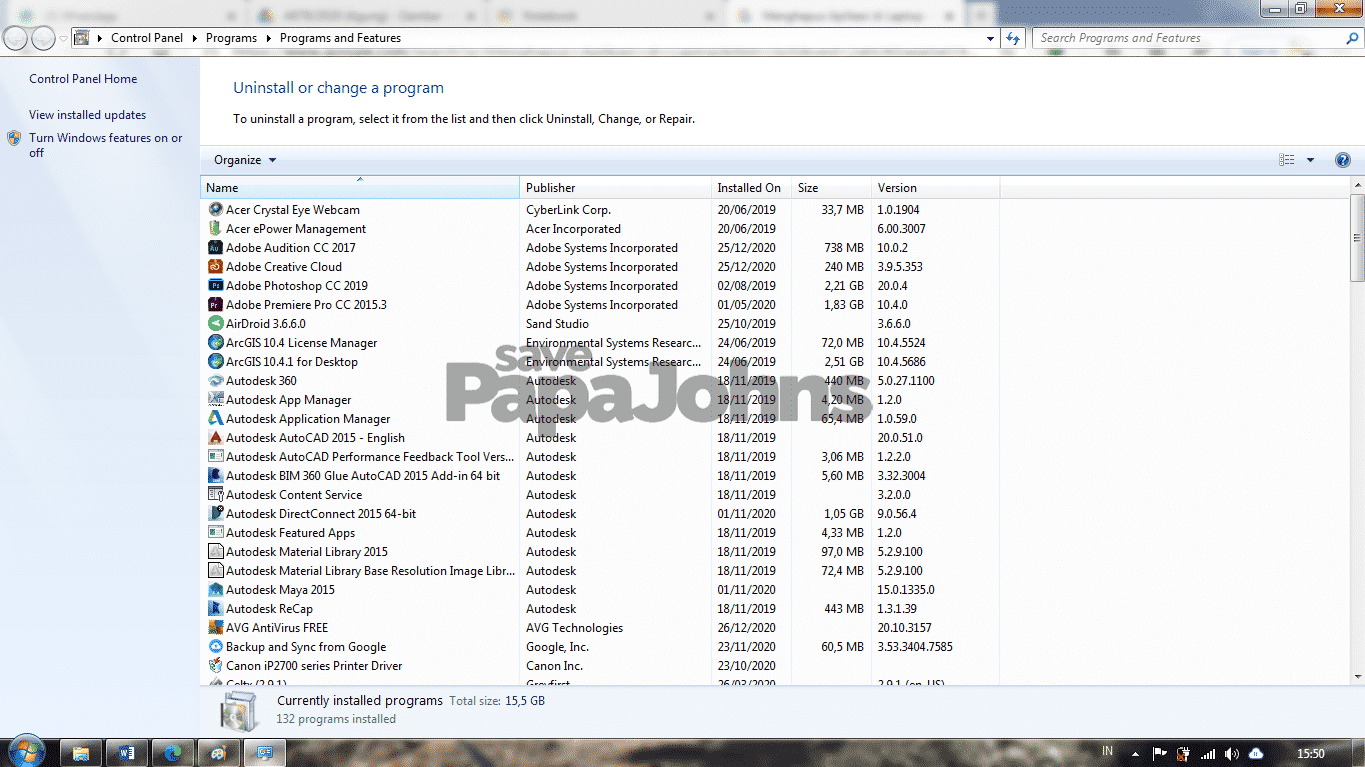The width and height of the screenshot is (1365, 767).
Task: Select the ArcGIS 10.4.1 for Desktop icon
Action: coord(215,362)
